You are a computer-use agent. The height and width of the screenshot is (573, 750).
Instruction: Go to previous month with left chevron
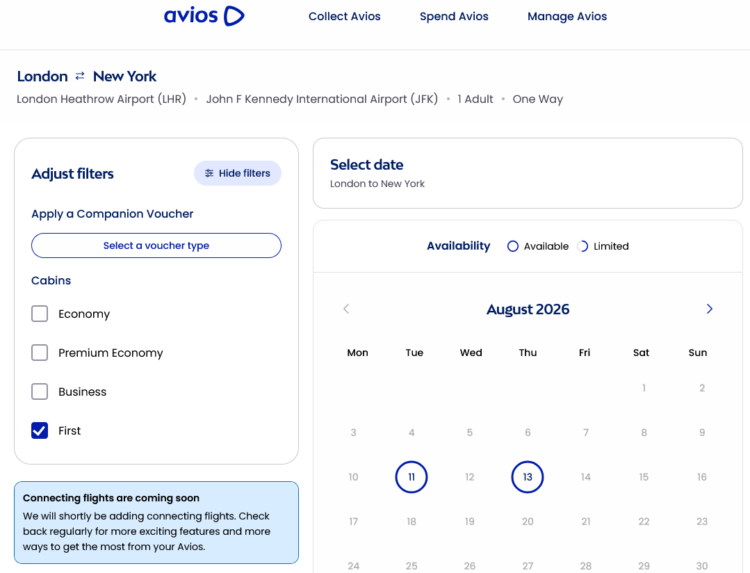click(346, 309)
